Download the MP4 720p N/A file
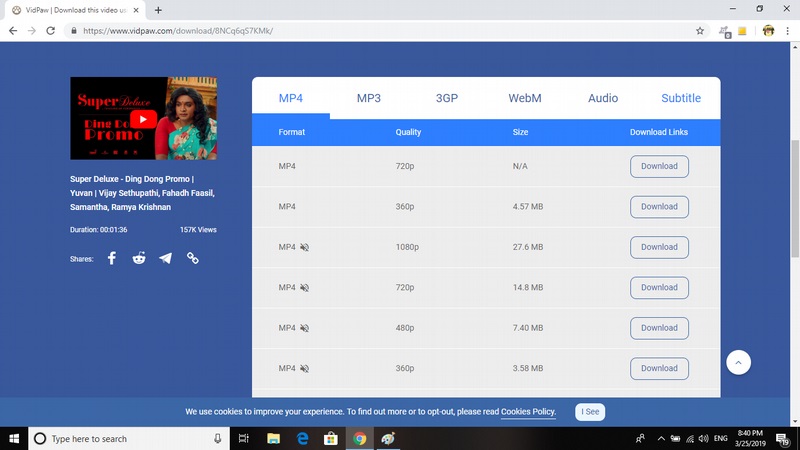The image size is (800, 450). pyautogui.click(x=659, y=166)
